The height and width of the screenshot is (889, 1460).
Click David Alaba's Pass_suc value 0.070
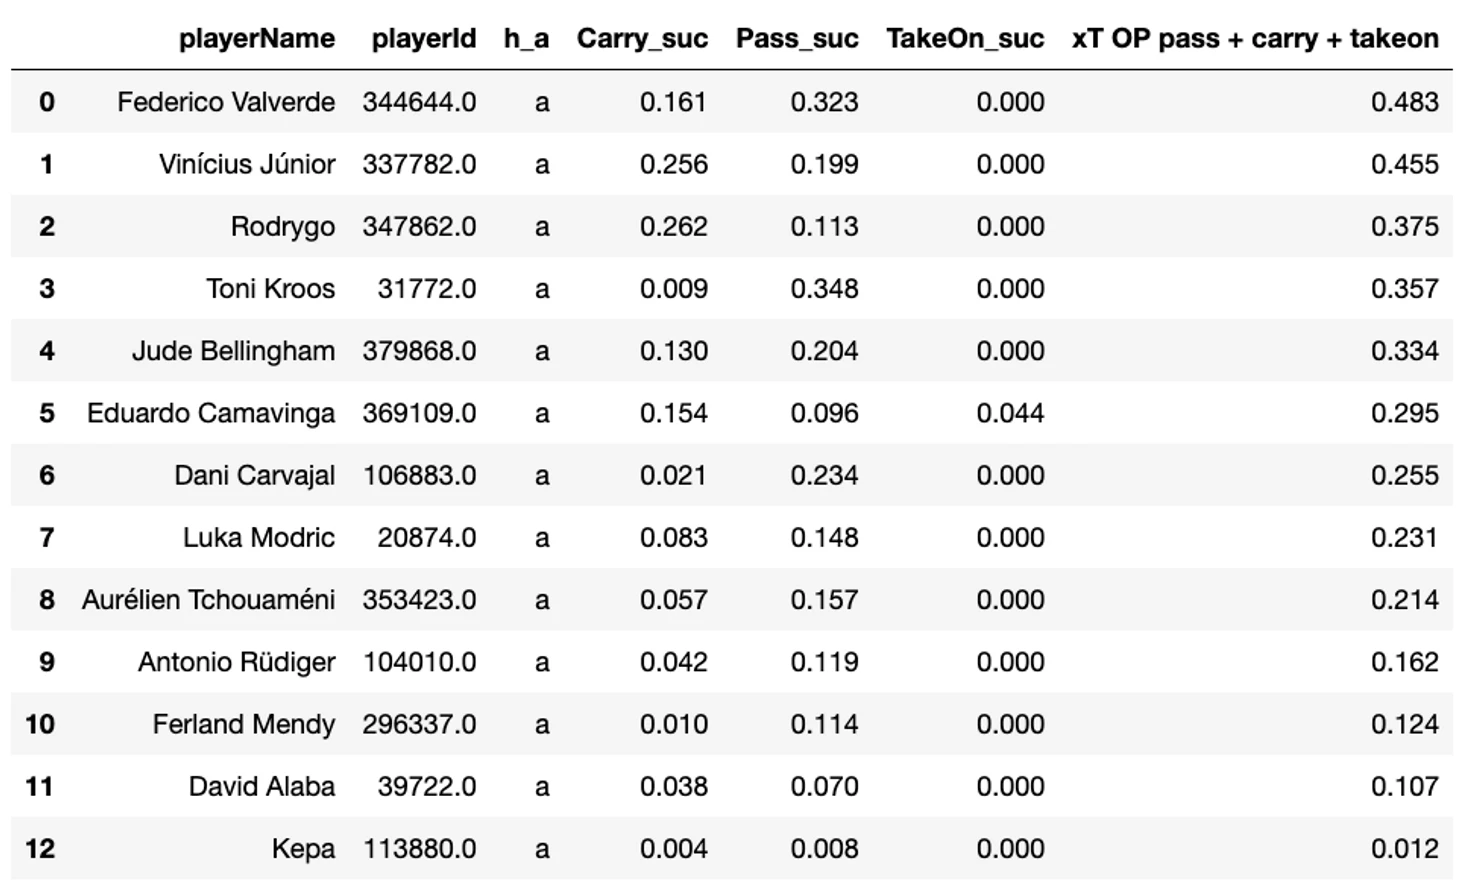824,787
